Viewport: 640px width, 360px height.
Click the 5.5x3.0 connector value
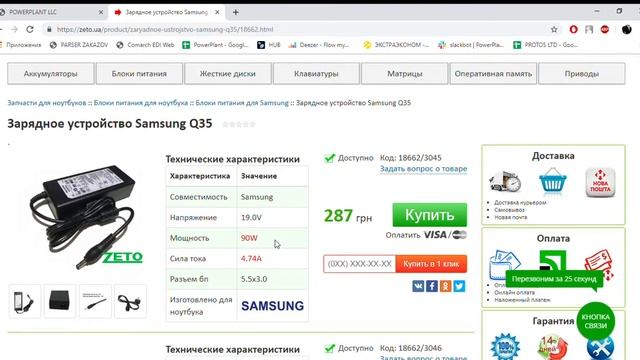pyautogui.click(x=254, y=279)
